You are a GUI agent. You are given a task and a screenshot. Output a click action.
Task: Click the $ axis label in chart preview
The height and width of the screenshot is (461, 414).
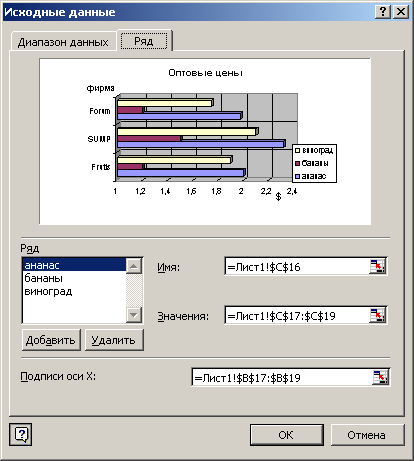point(278,196)
